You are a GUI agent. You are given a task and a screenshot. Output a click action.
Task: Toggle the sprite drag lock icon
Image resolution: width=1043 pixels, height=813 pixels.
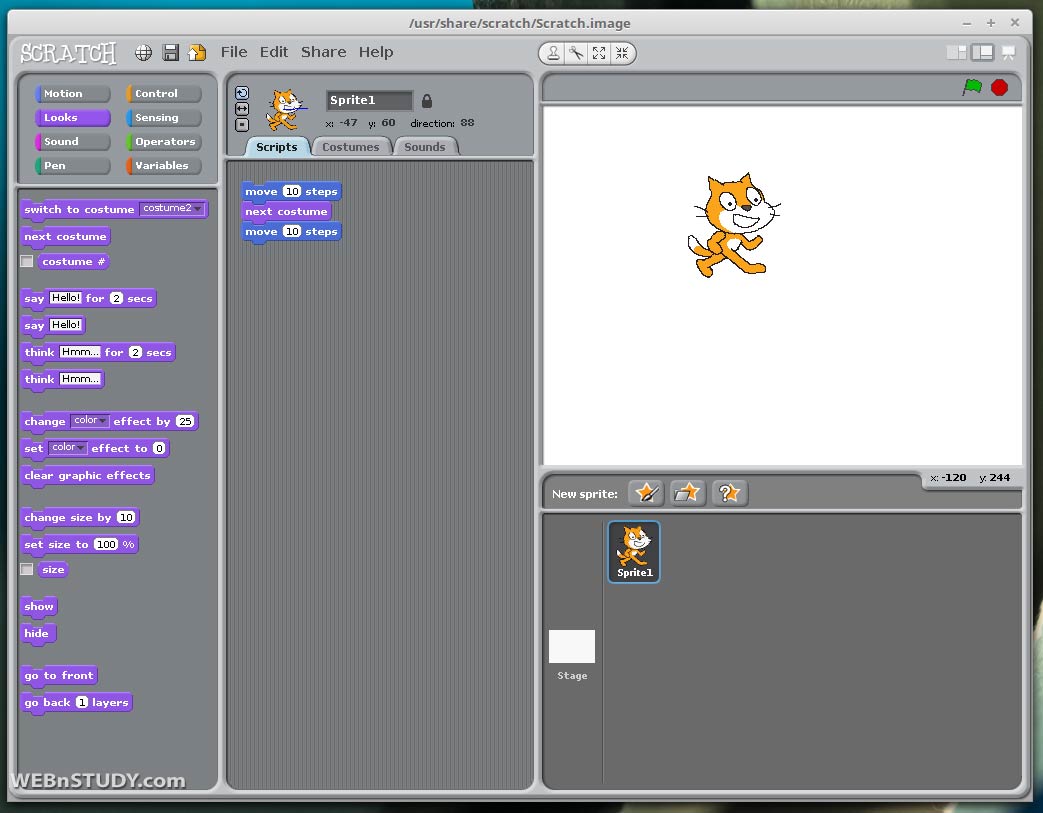[427, 100]
